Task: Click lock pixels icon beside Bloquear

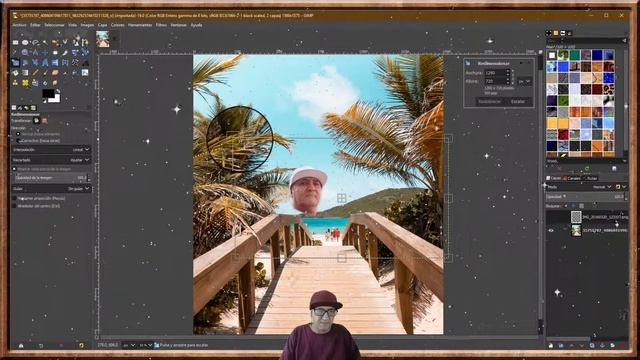Action: pos(565,206)
